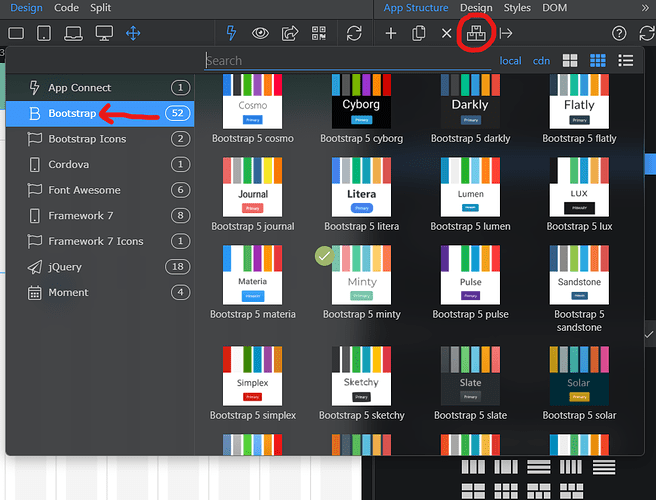Pick the Bootstrap 5 lumen theme
This screenshot has width=656, height=500.
tap(470, 187)
